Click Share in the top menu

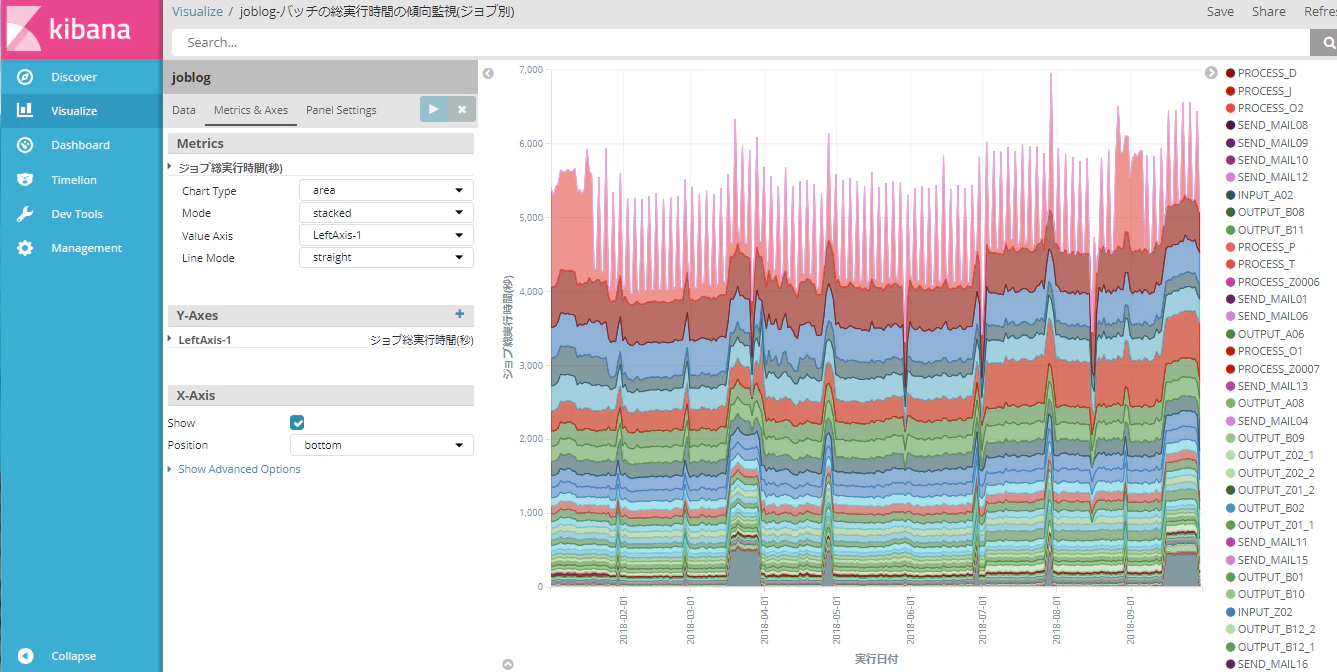coord(1269,12)
